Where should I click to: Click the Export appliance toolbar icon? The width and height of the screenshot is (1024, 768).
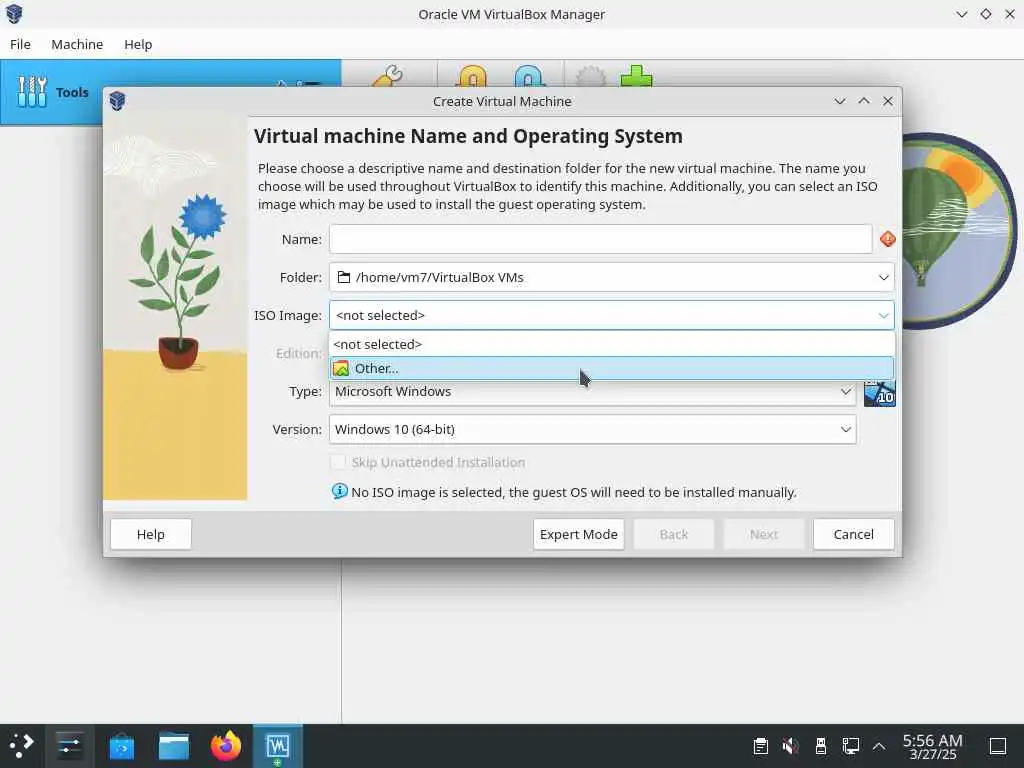click(x=529, y=76)
